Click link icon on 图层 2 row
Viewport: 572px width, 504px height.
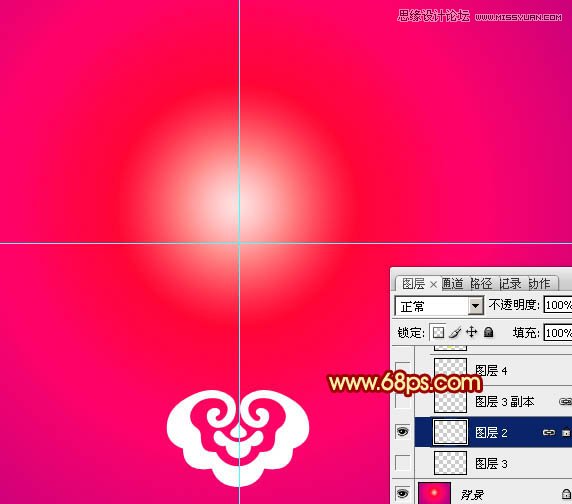549,433
